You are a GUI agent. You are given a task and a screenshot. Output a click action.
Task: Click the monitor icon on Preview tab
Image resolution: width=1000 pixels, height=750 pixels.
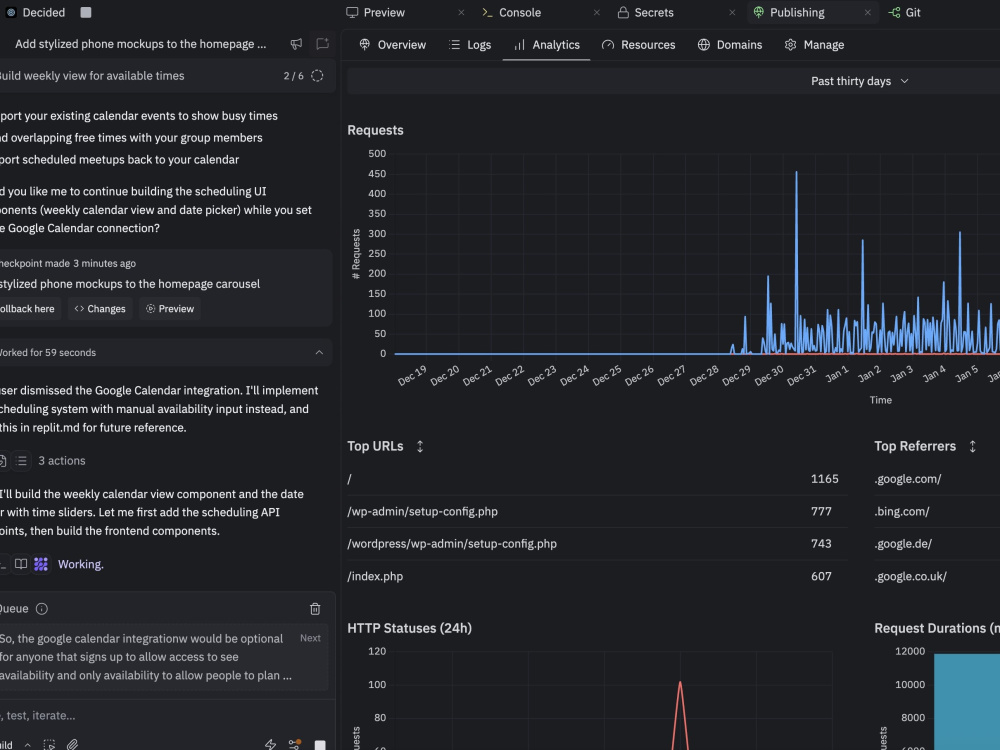point(352,12)
